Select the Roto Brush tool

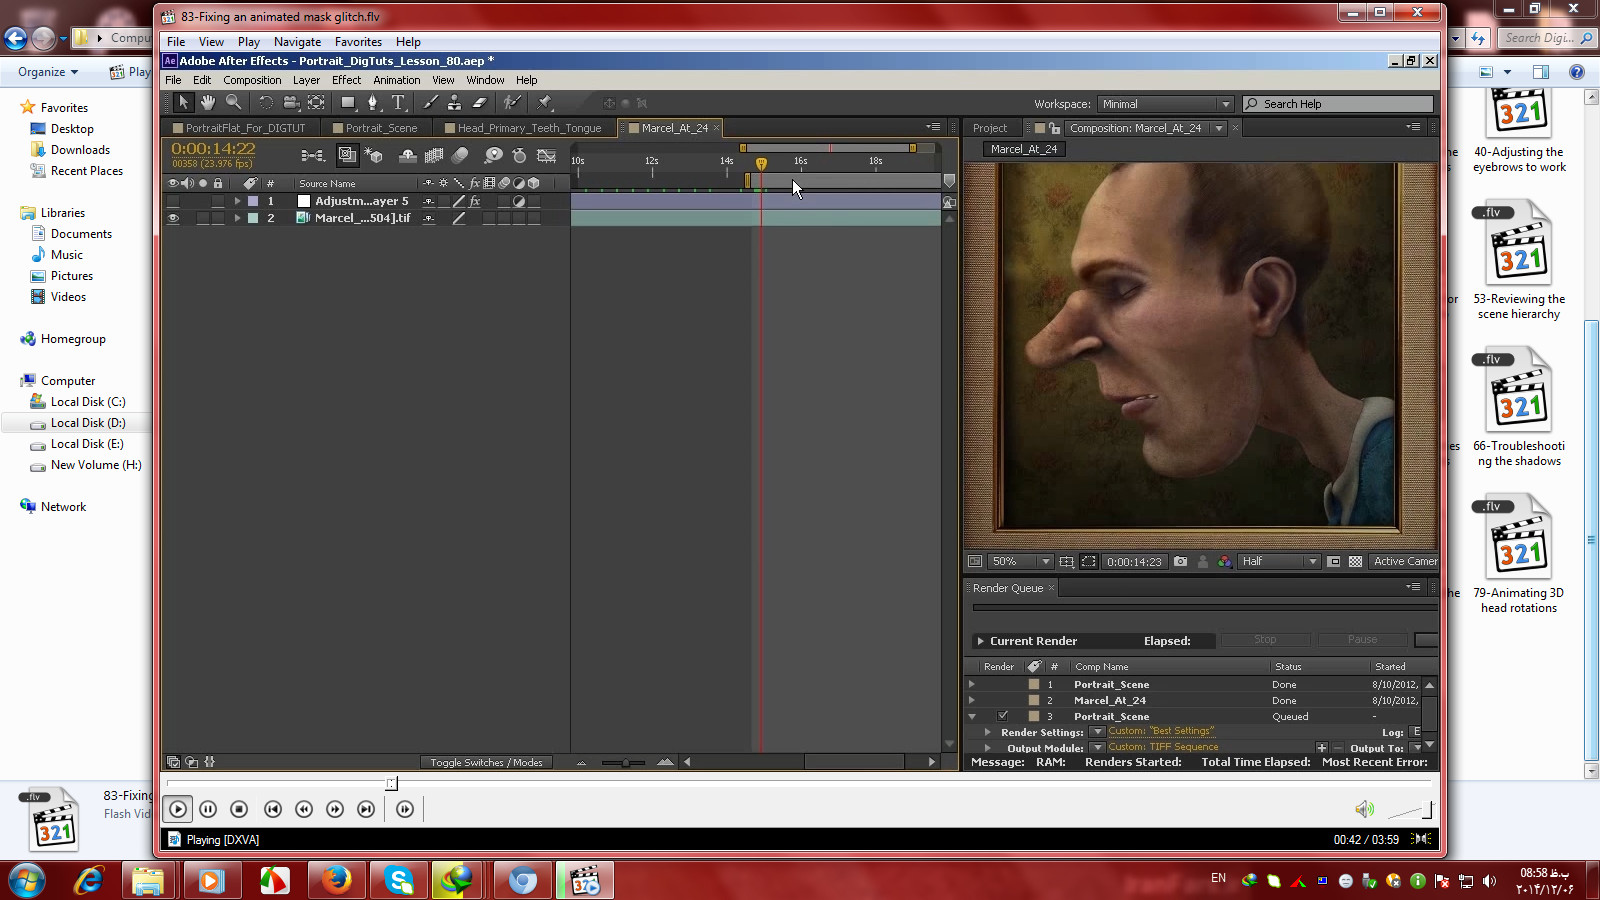point(512,102)
